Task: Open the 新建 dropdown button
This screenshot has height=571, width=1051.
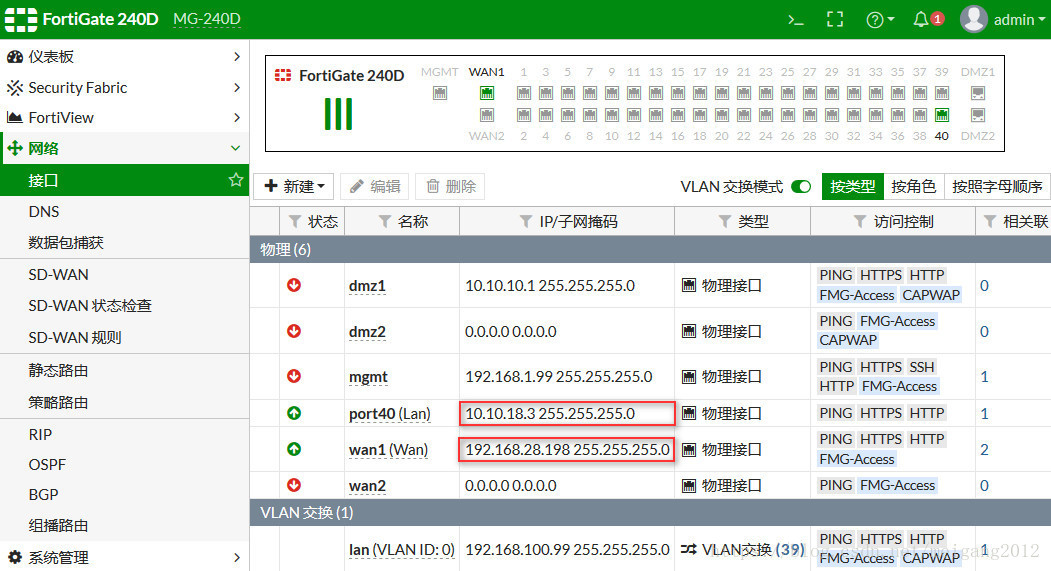Action: [294, 186]
